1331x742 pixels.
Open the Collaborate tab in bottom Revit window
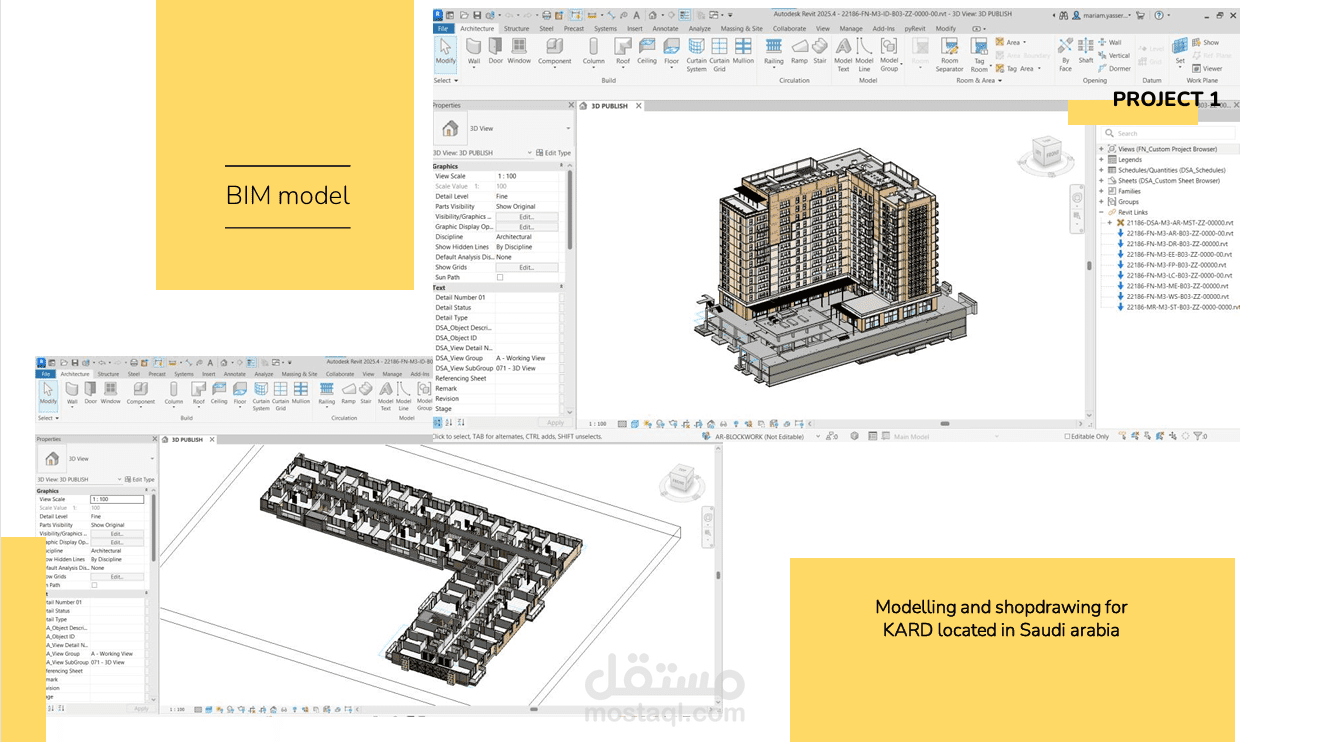340,374
